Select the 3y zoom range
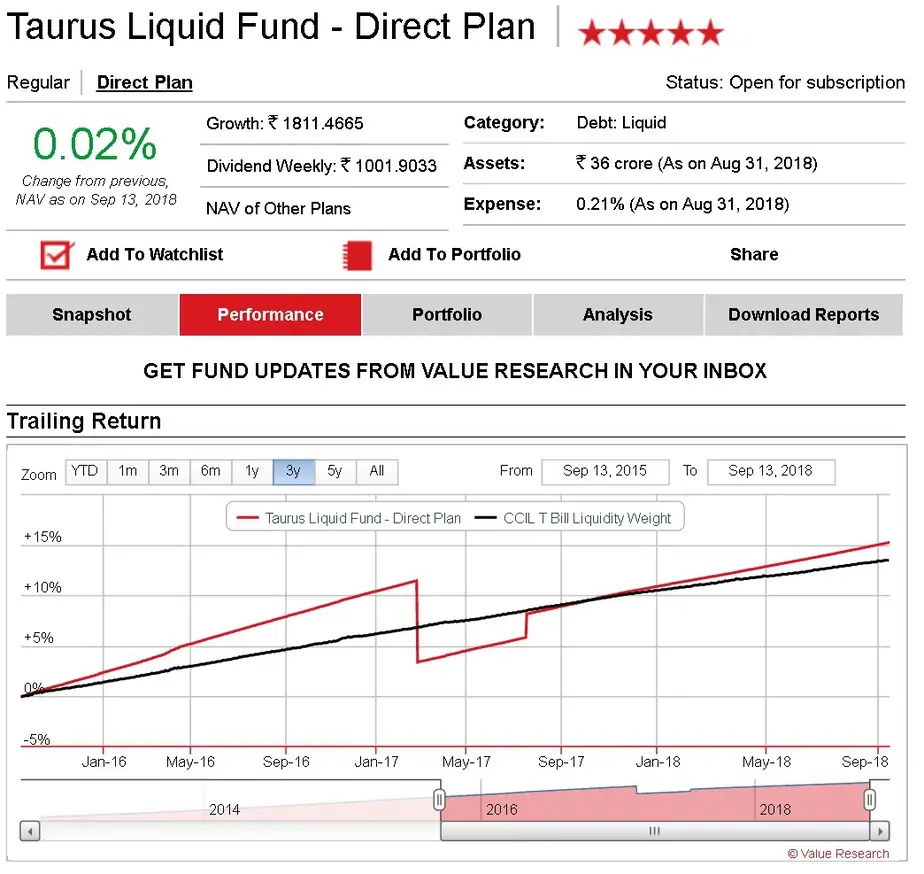924x874 pixels. pos(294,472)
